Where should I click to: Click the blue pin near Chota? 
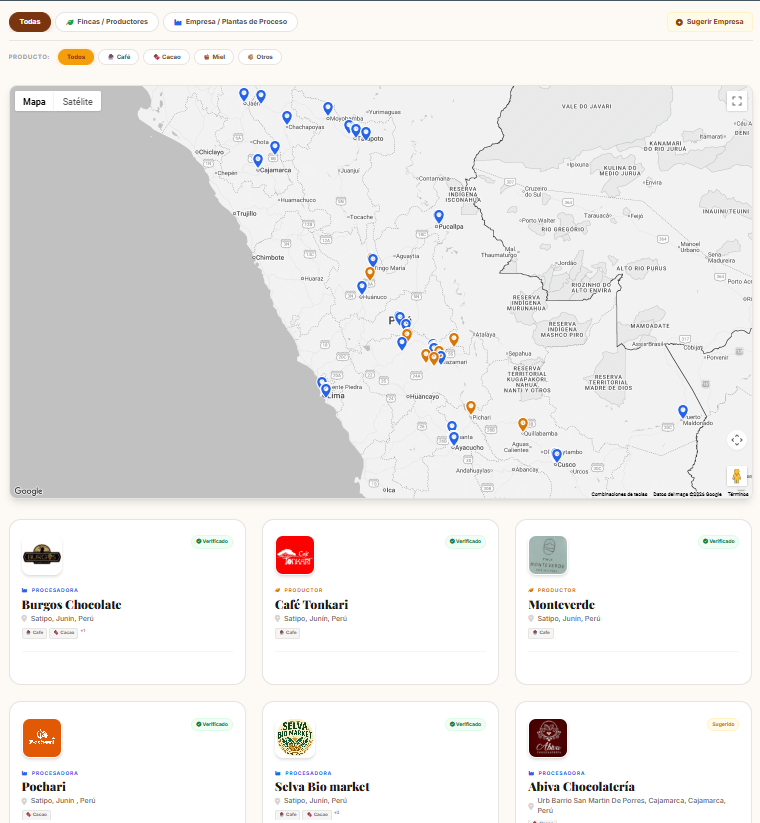tap(275, 147)
